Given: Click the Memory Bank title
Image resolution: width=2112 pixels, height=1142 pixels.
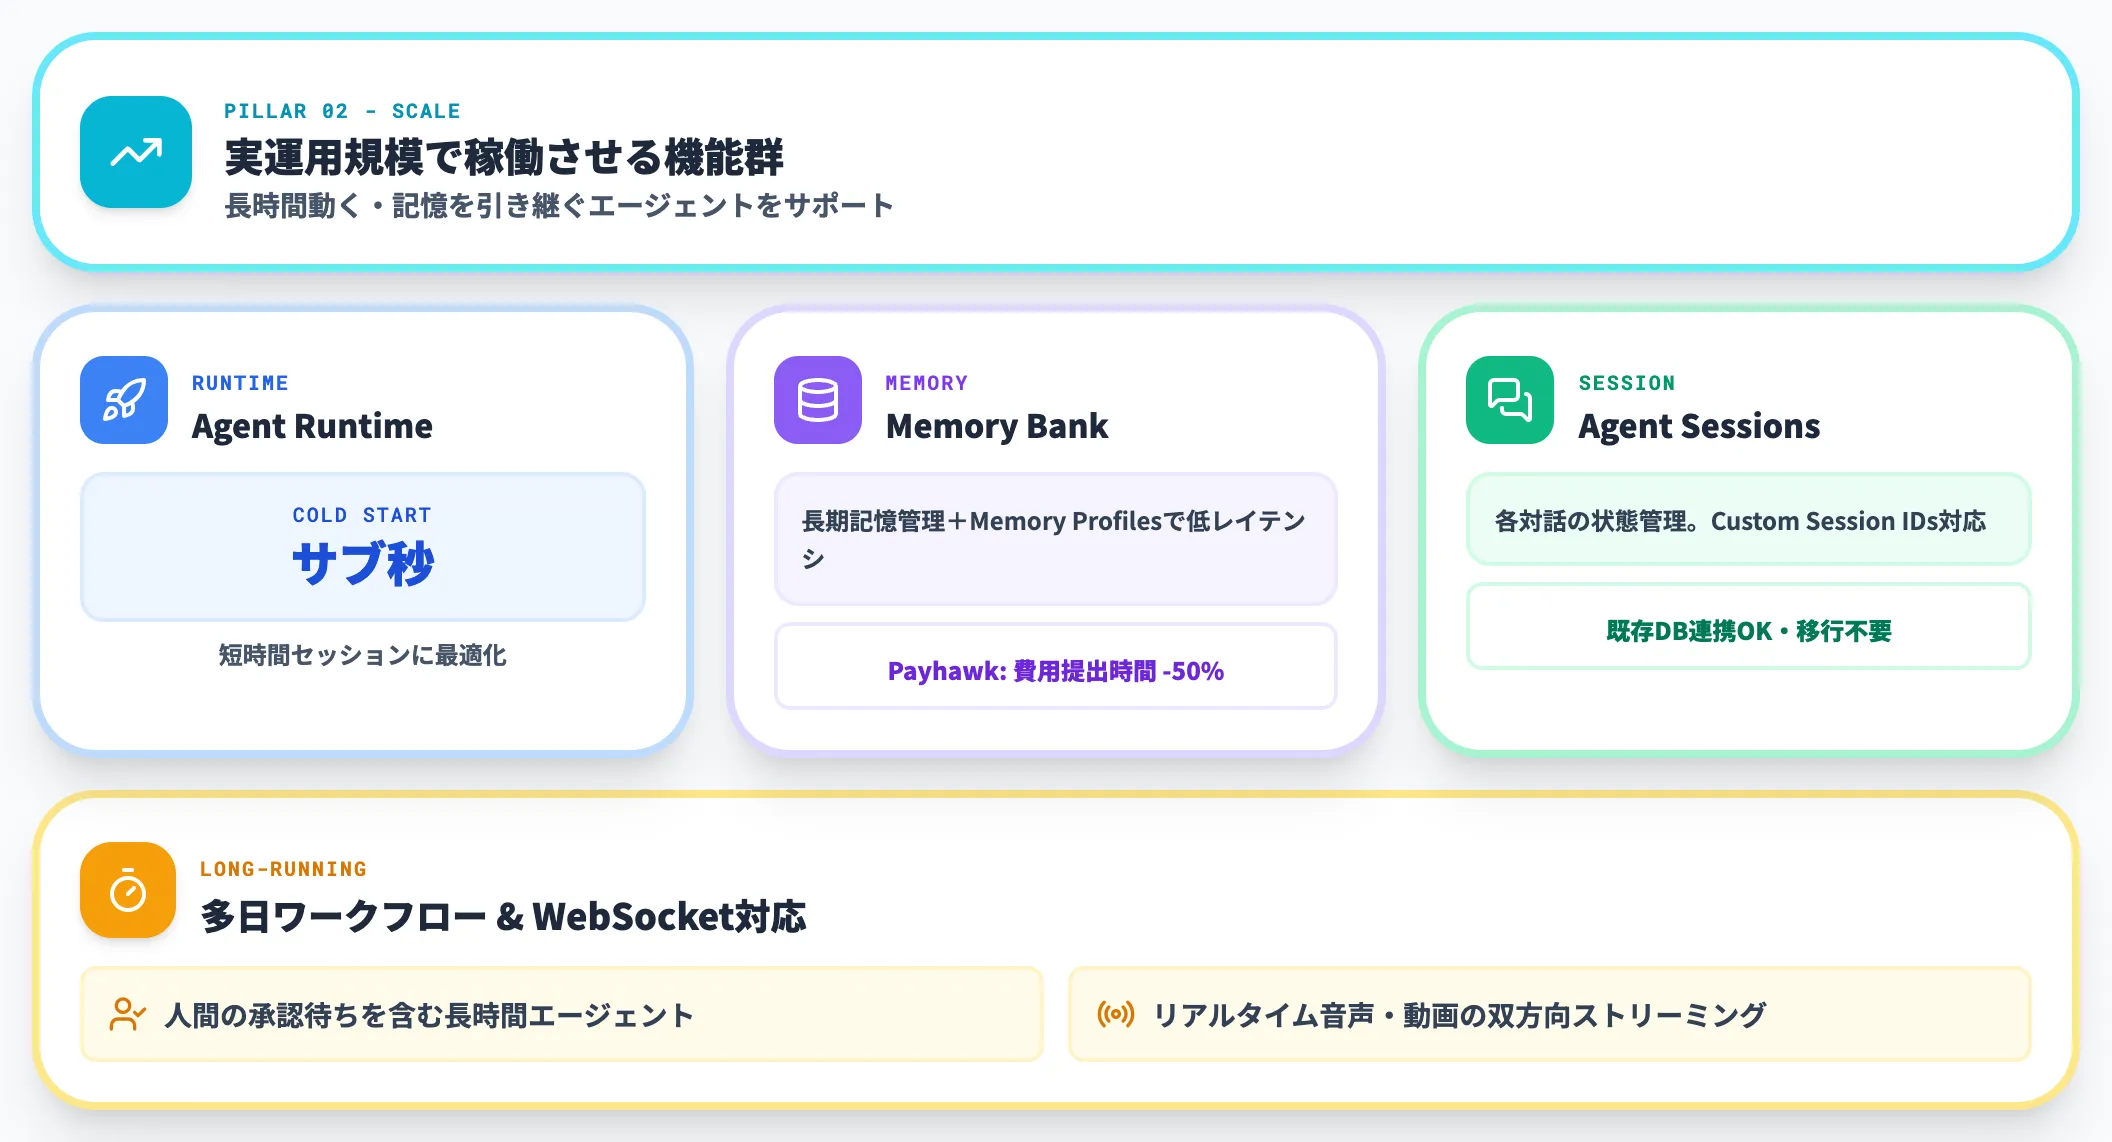Looking at the screenshot, I should [996, 426].
